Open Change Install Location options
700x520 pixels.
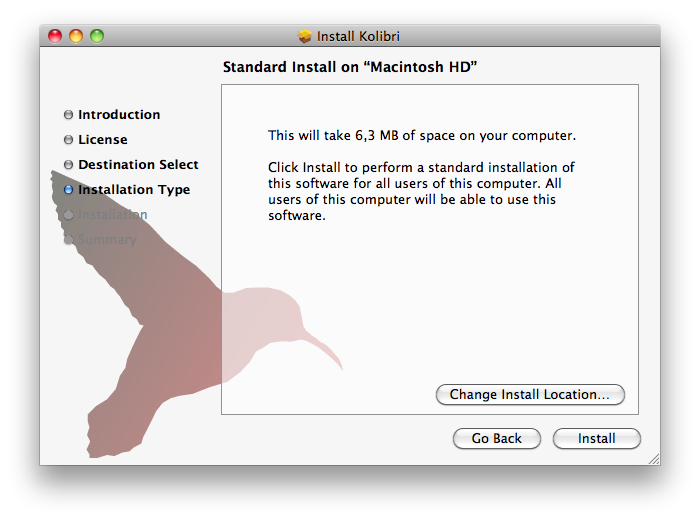point(530,395)
